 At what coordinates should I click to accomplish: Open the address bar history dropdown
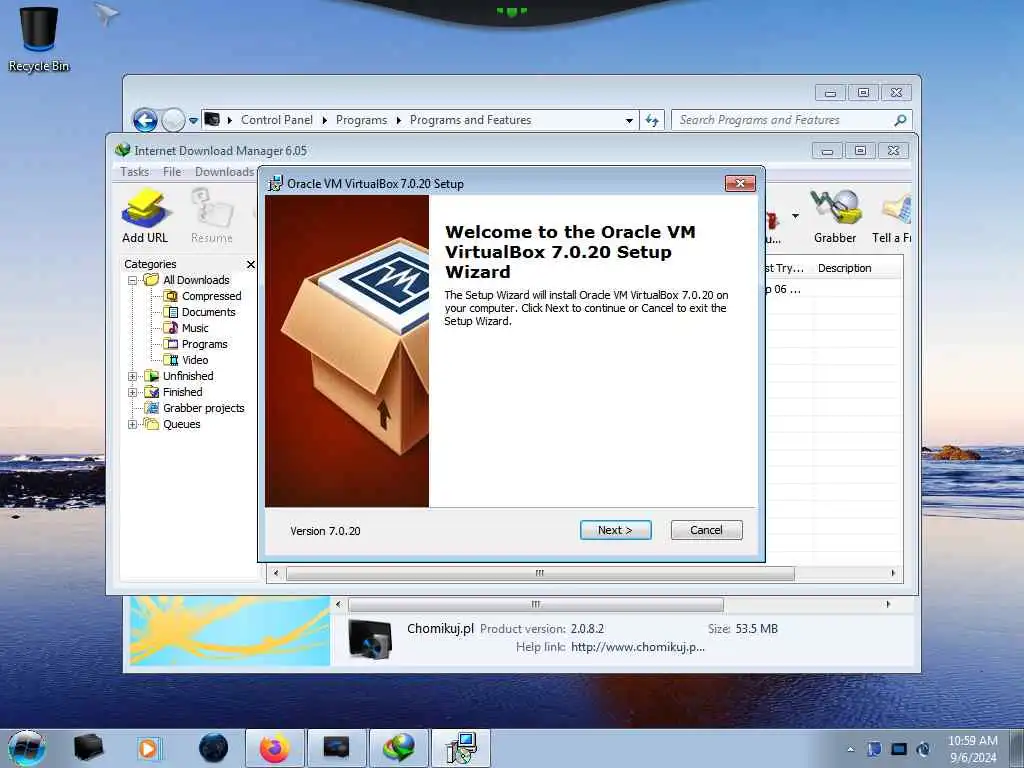click(x=629, y=121)
